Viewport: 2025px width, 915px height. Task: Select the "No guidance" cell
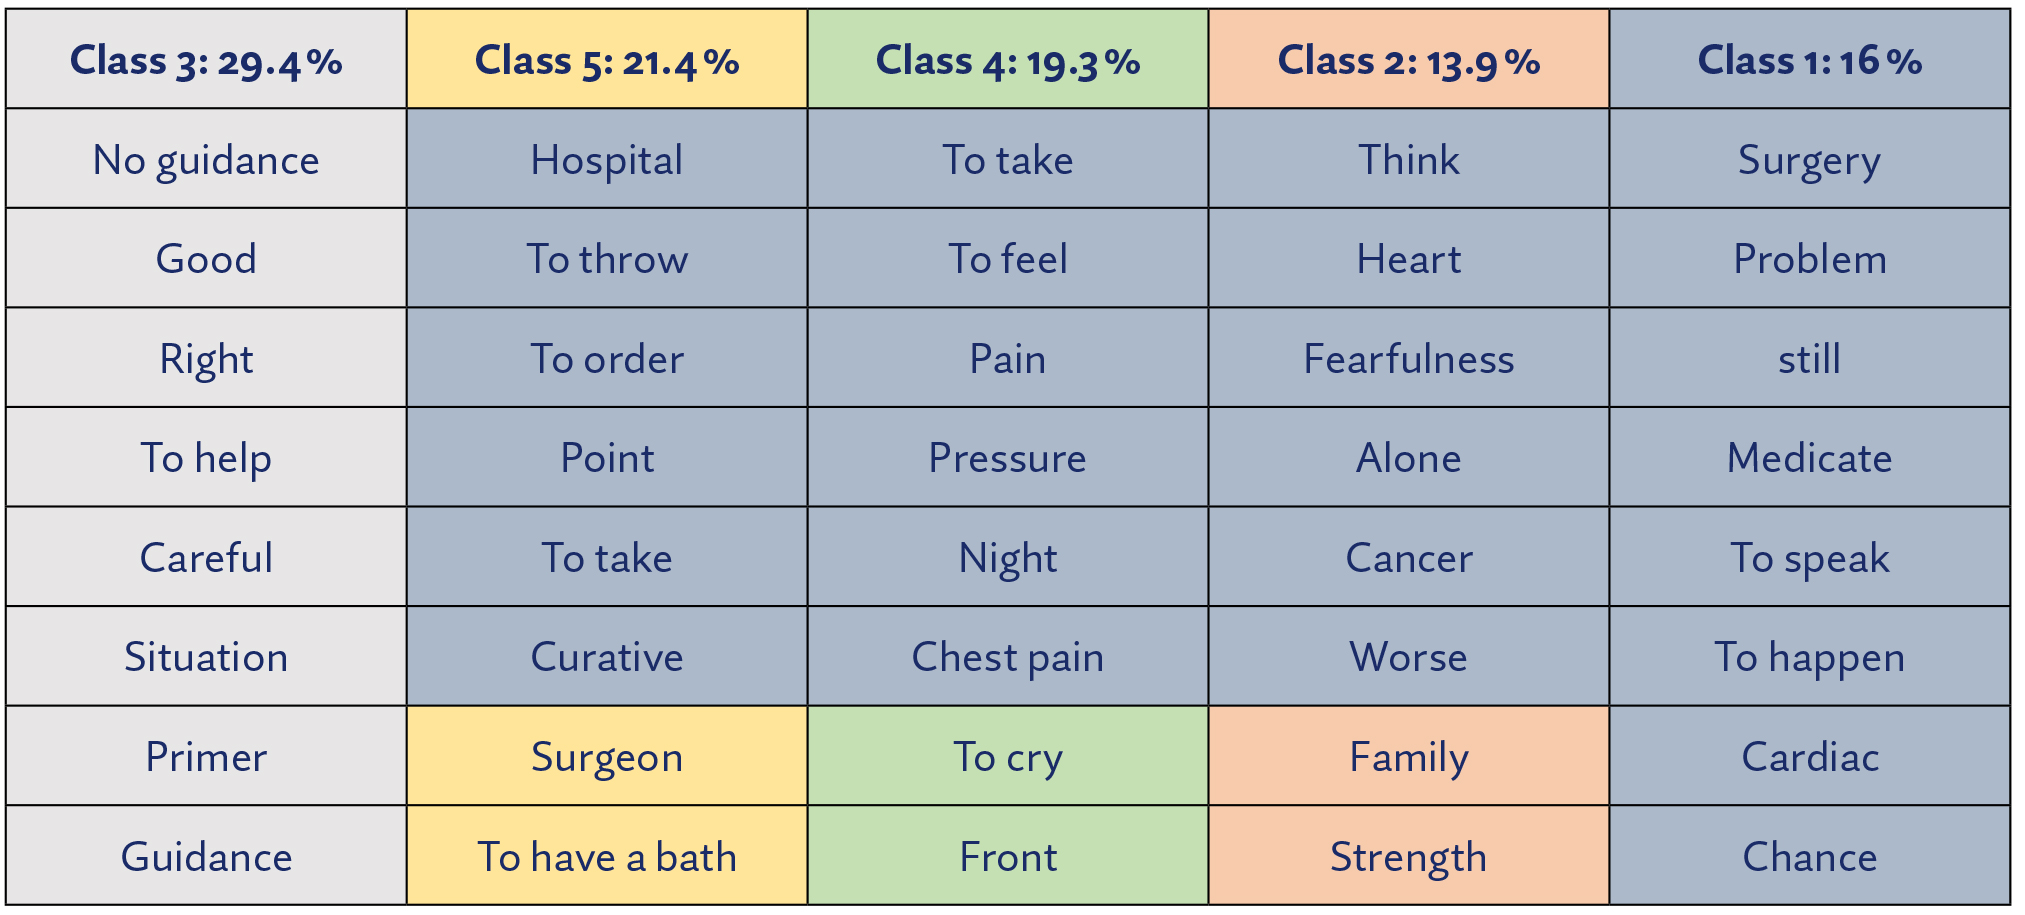click(x=206, y=160)
